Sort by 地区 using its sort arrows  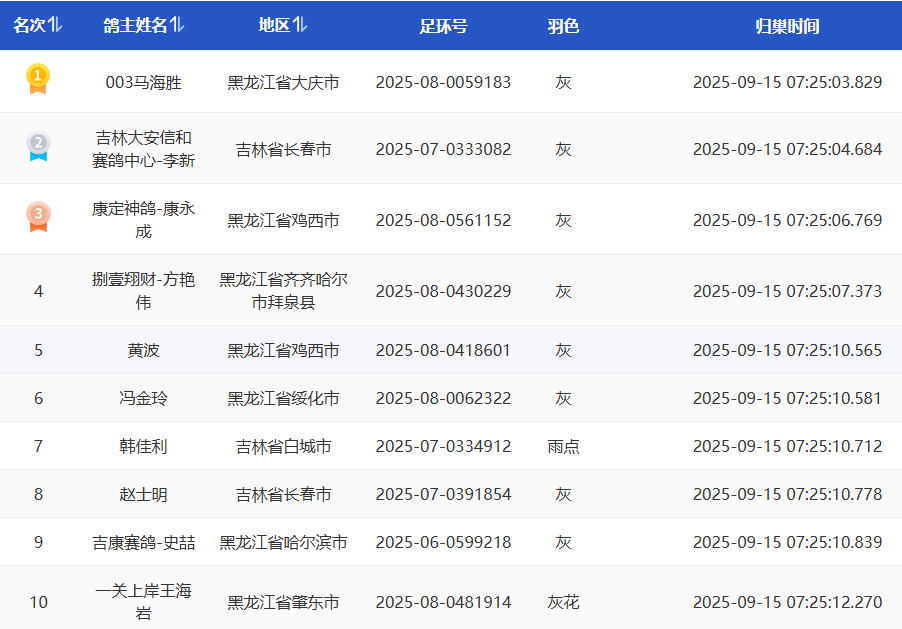(x=300, y=25)
